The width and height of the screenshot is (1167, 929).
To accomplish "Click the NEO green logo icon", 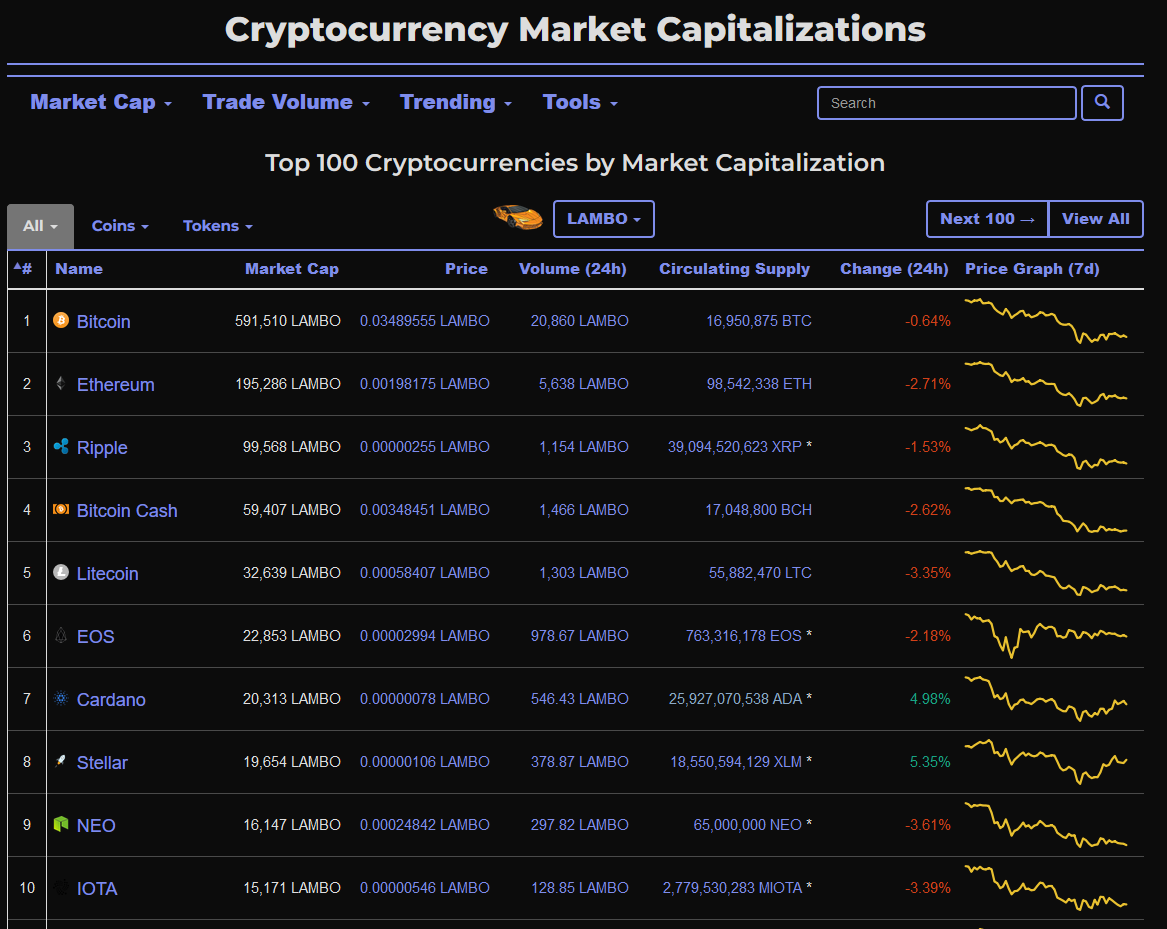I will (61, 824).
